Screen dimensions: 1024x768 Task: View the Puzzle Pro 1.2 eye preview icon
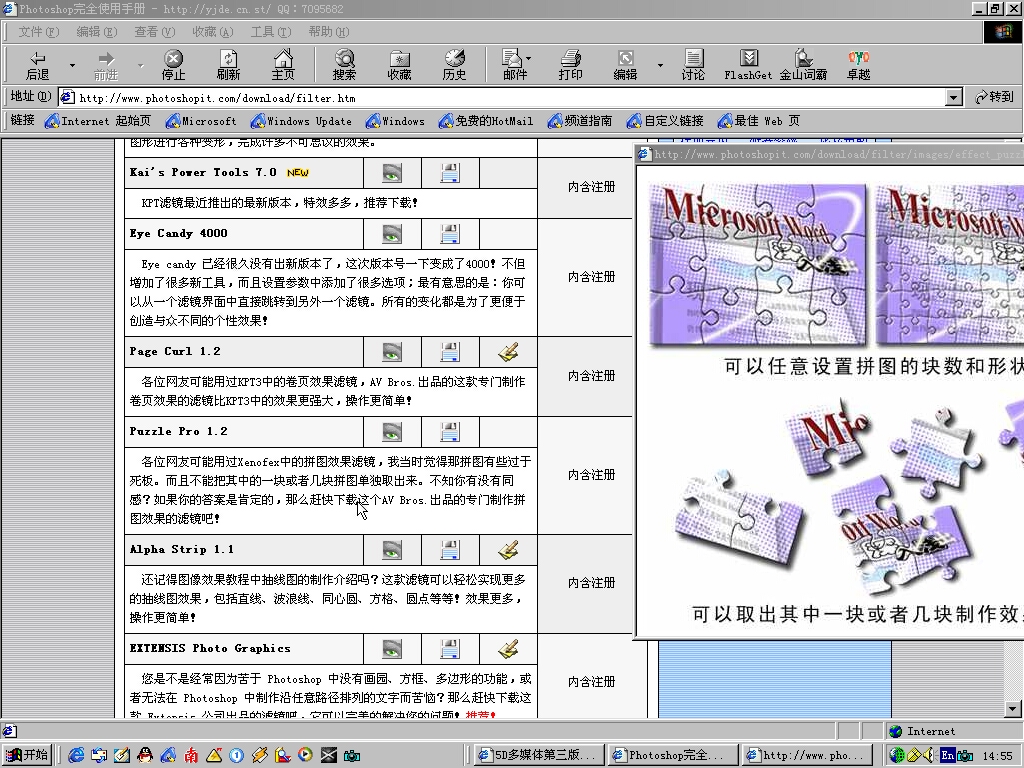(x=392, y=432)
